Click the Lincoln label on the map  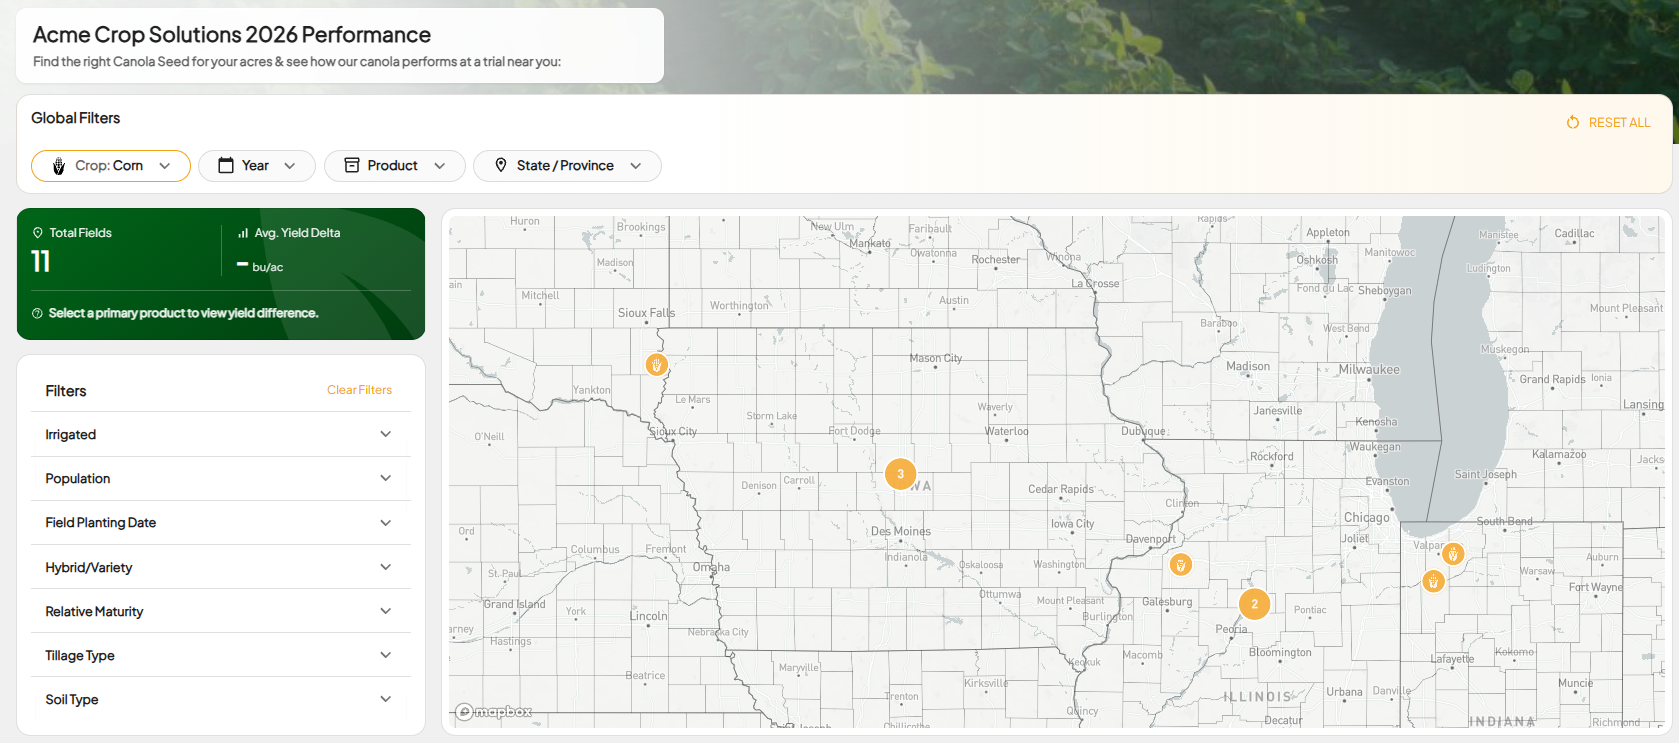[x=648, y=616]
